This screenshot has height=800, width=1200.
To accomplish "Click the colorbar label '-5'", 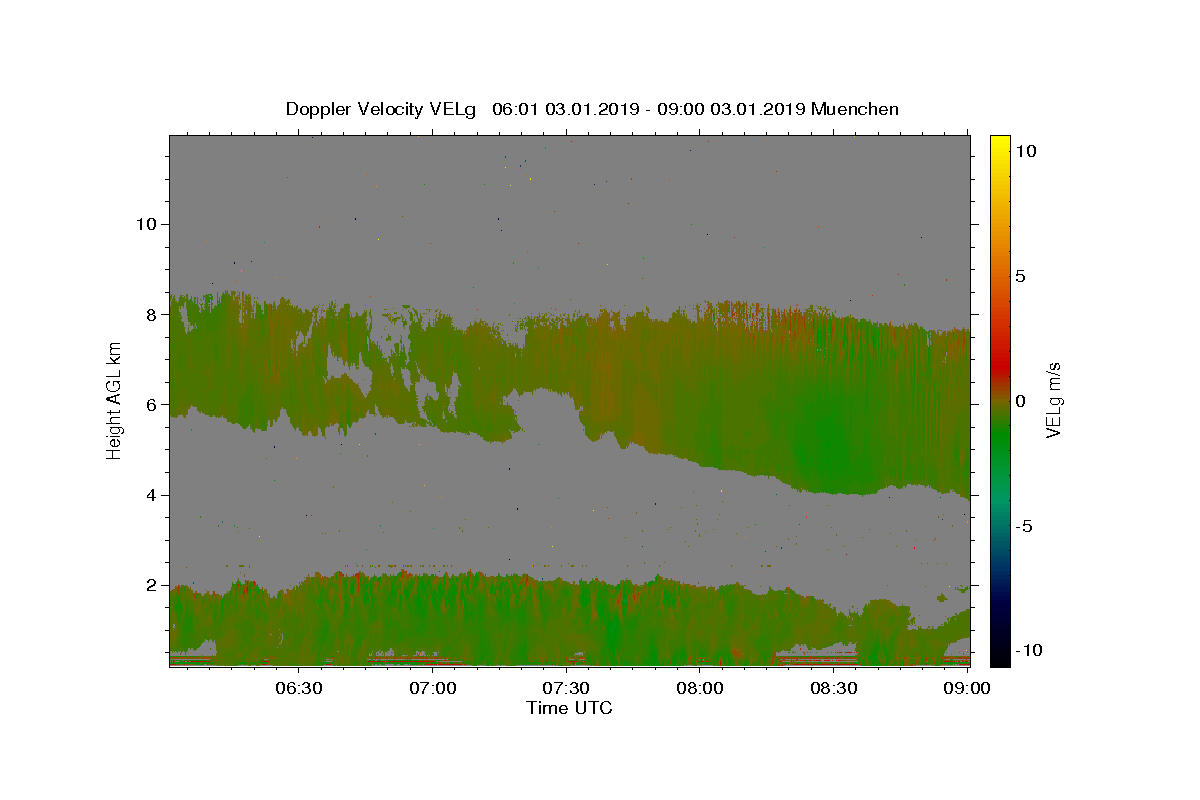I will [x=1024, y=526].
